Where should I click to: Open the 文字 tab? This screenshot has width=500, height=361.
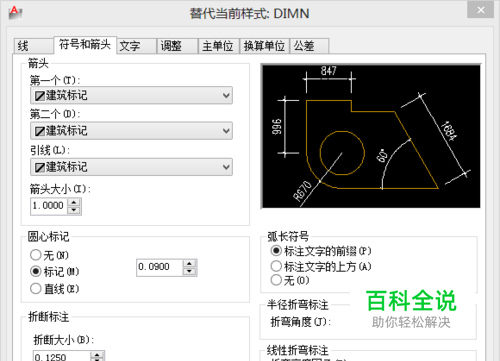136,46
